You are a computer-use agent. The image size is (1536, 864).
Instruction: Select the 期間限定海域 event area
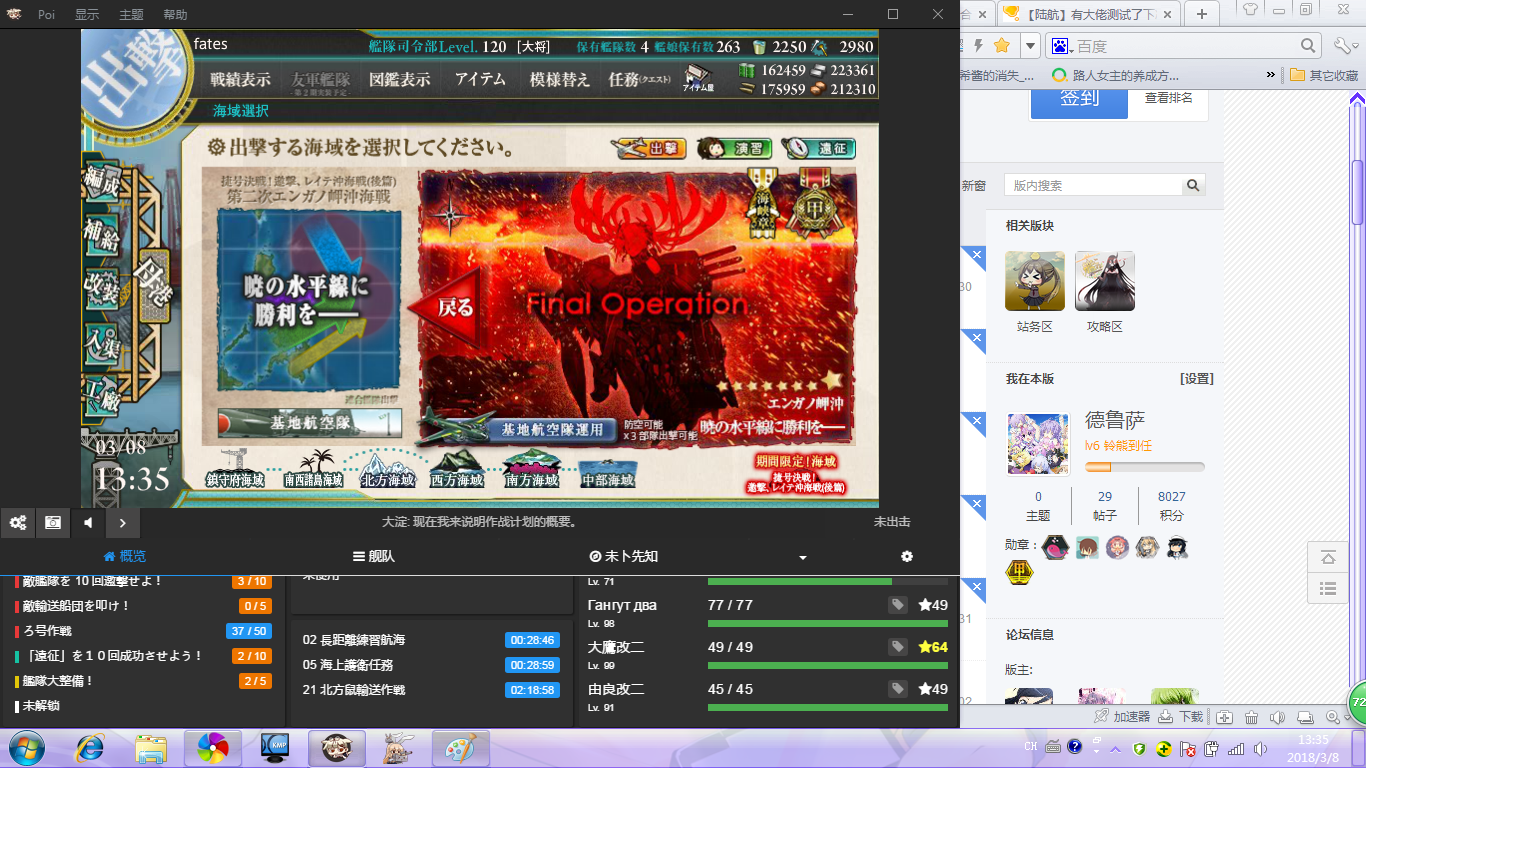pyautogui.click(x=796, y=474)
